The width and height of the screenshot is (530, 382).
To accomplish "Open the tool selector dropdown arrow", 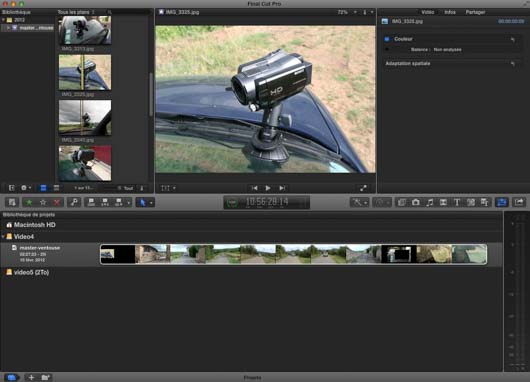I will click(151, 202).
